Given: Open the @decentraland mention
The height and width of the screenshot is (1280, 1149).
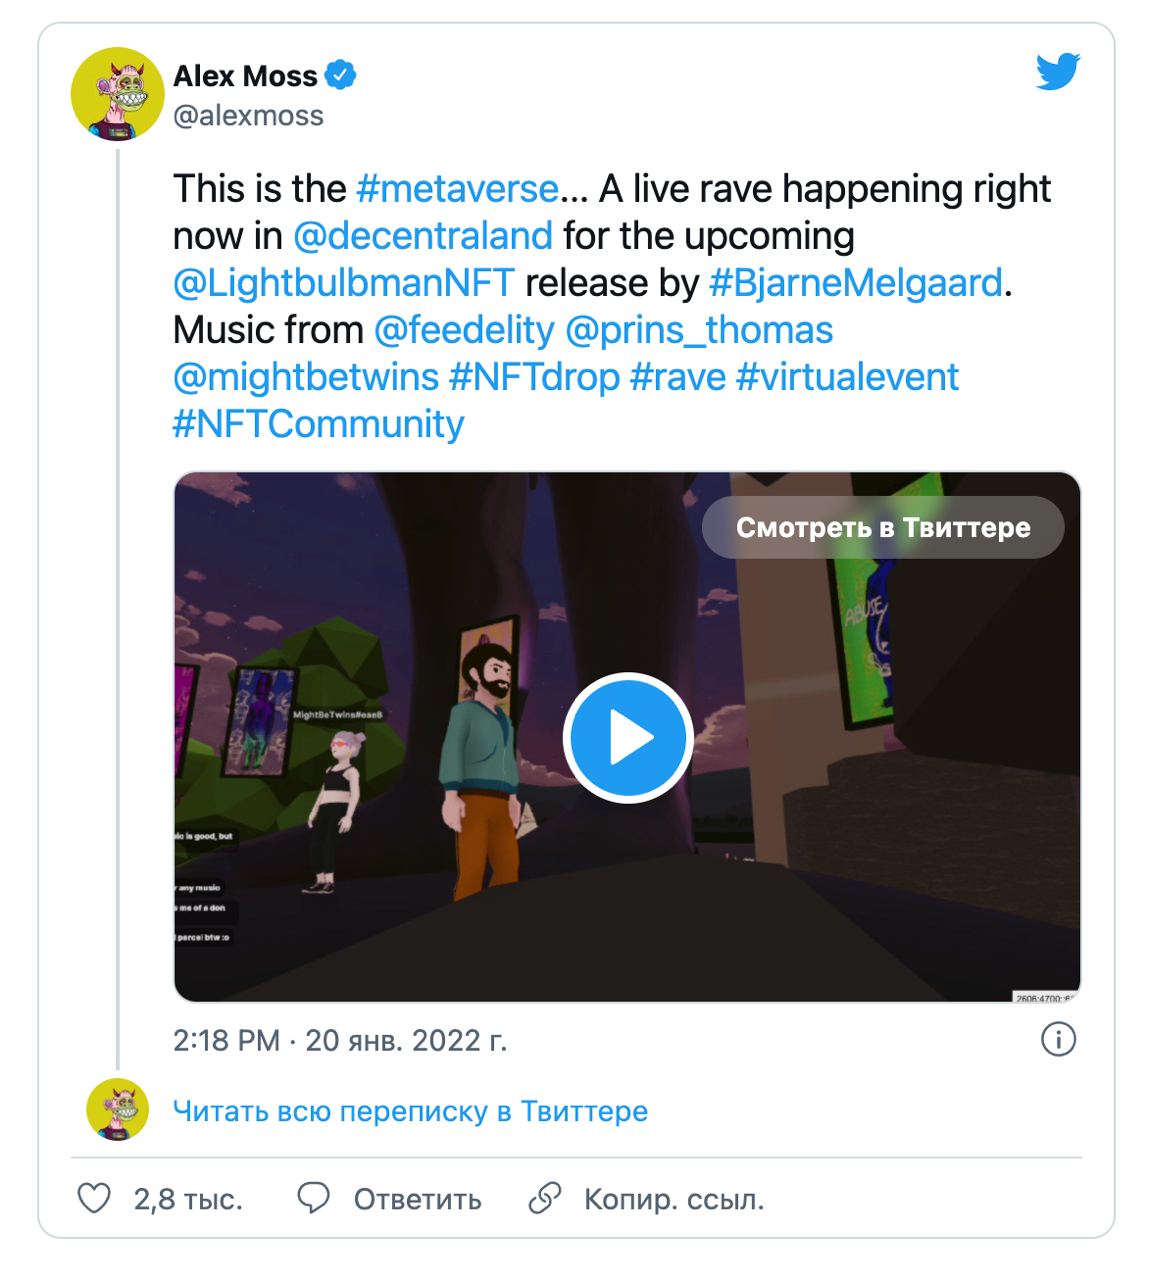Looking at the screenshot, I should (423, 235).
